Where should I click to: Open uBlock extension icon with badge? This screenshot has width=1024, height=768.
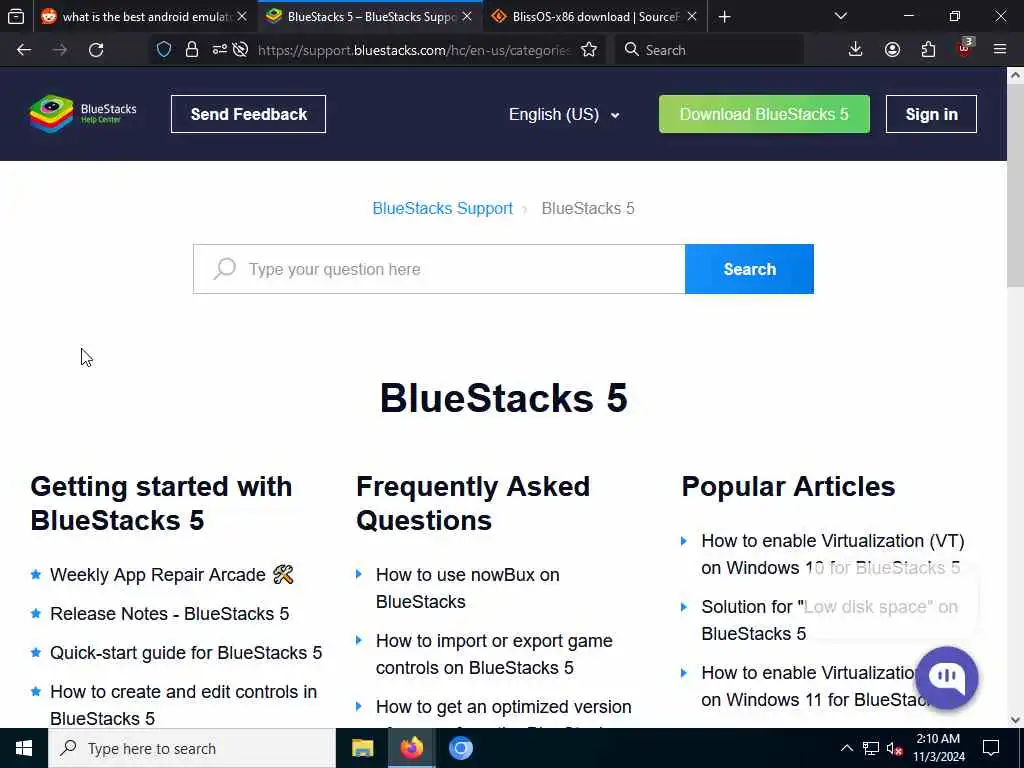[965, 48]
